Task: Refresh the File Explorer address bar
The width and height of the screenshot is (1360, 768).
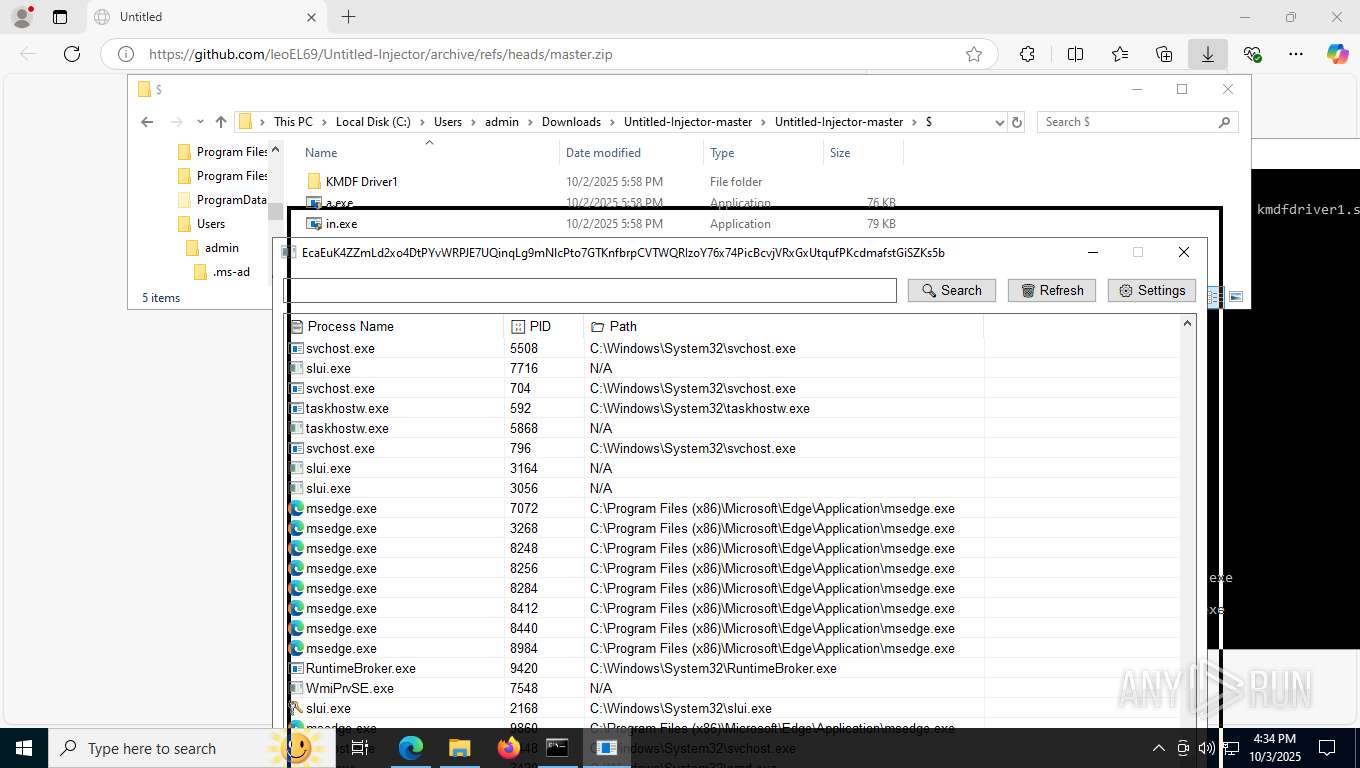Action: click(1017, 122)
